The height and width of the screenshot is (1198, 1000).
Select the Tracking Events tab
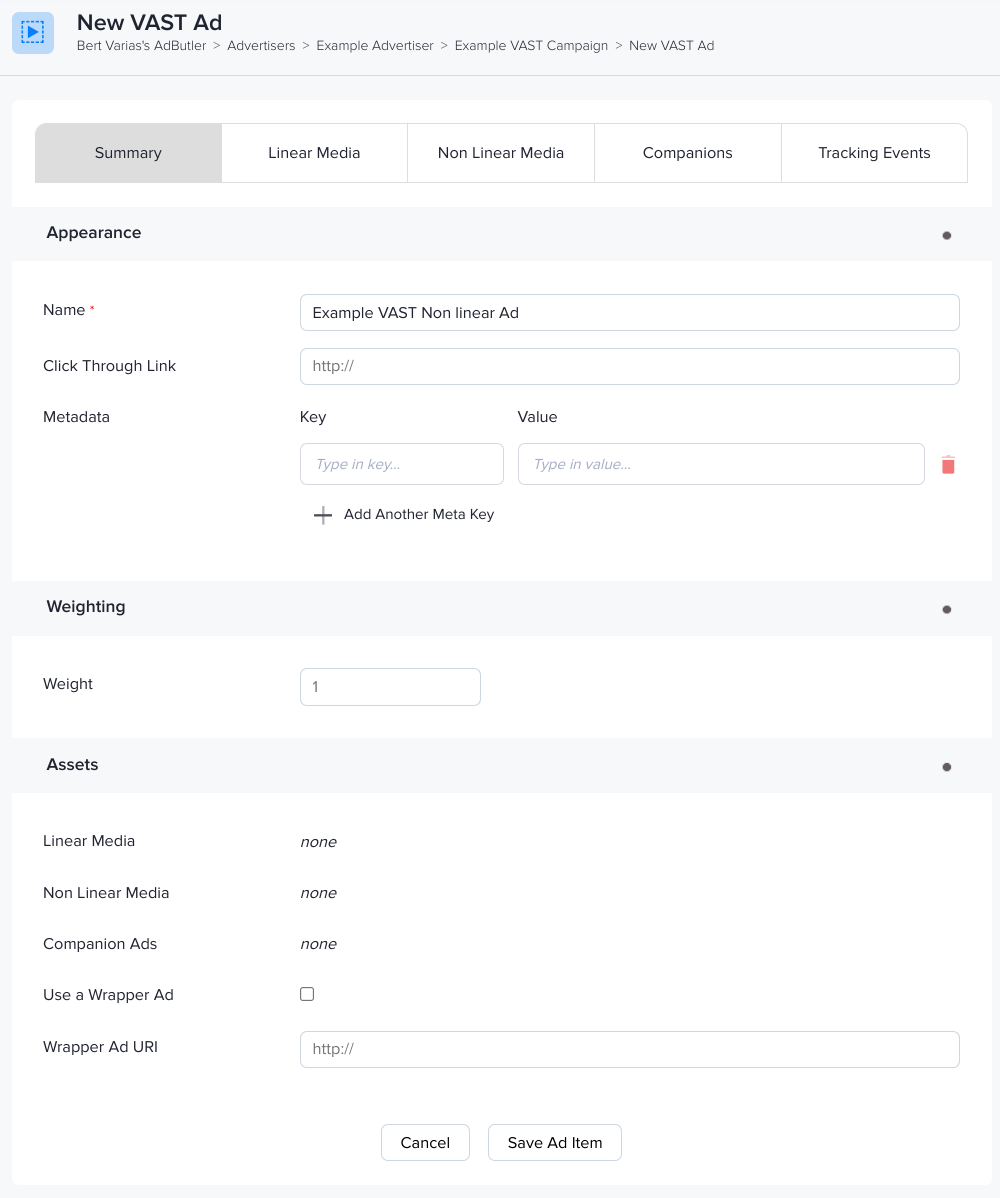[875, 153]
